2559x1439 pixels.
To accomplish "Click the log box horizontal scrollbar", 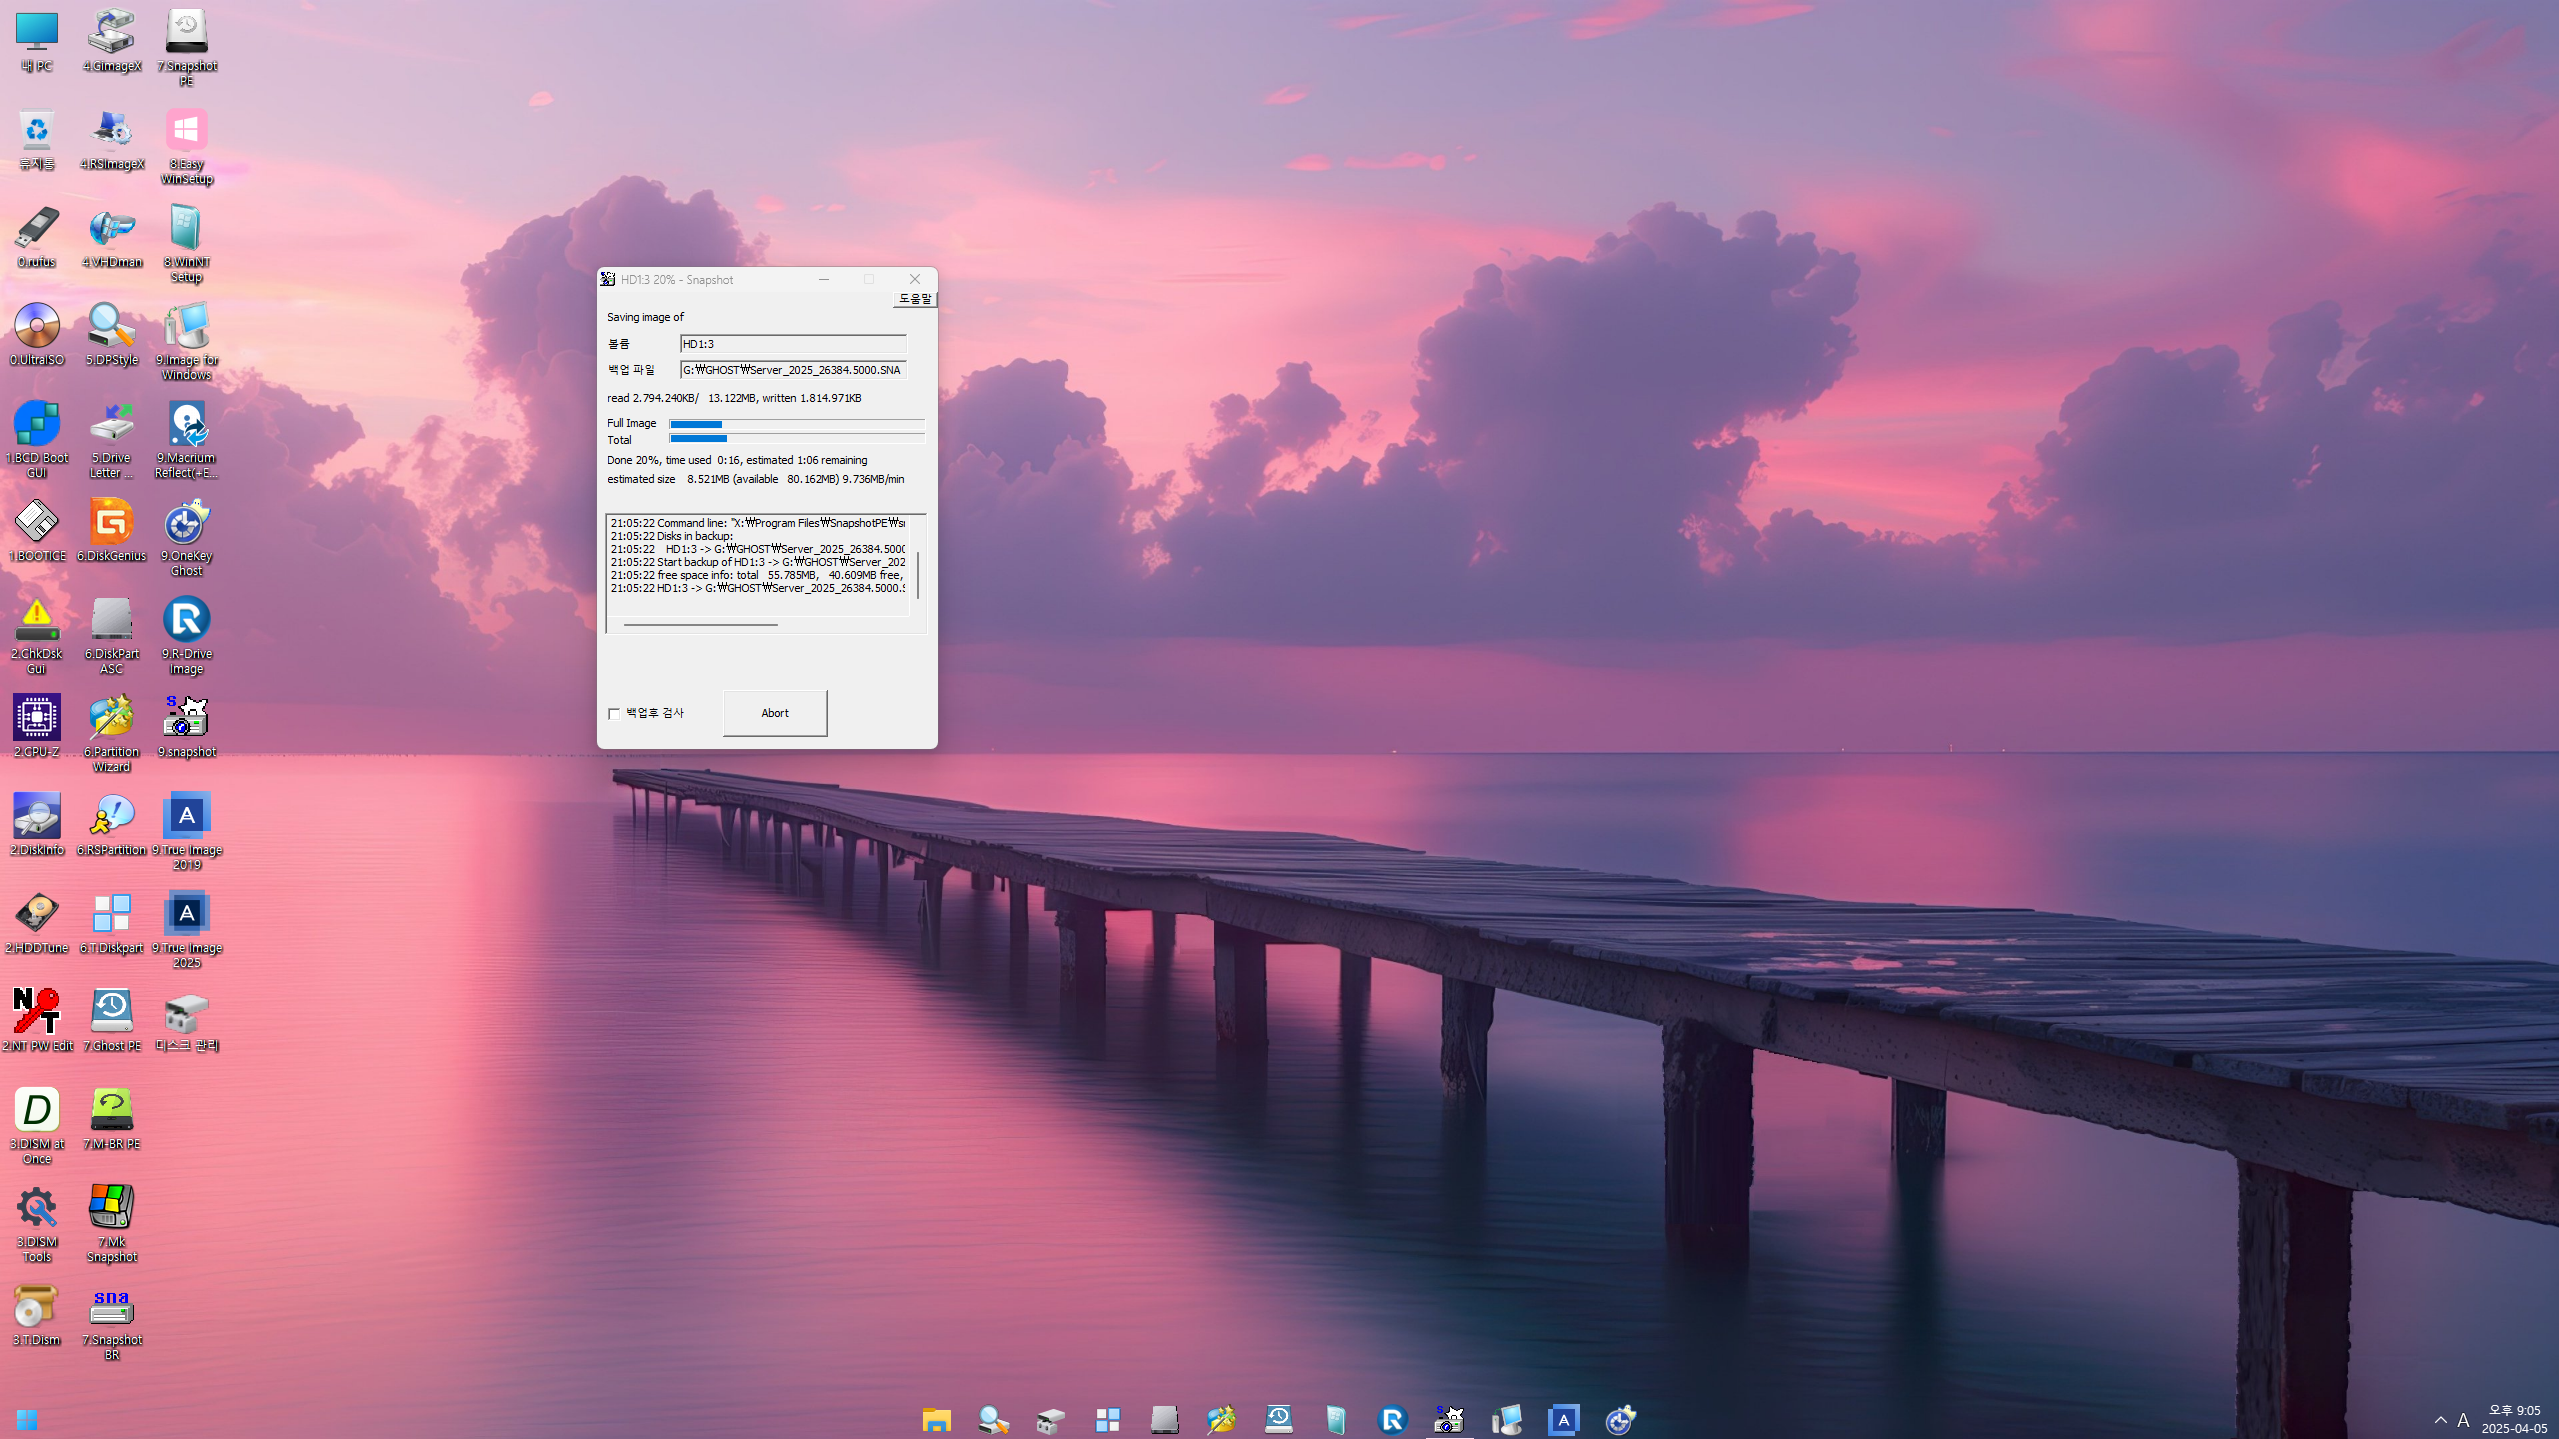I will pyautogui.click(x=700, y=625).
